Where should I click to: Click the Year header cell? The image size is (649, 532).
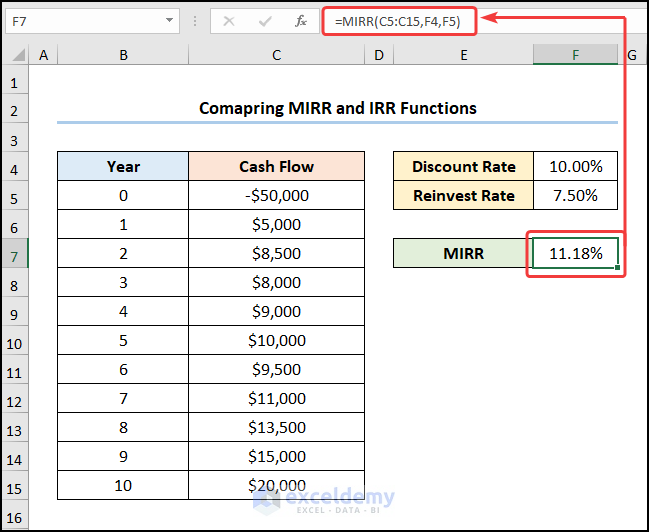123,167
